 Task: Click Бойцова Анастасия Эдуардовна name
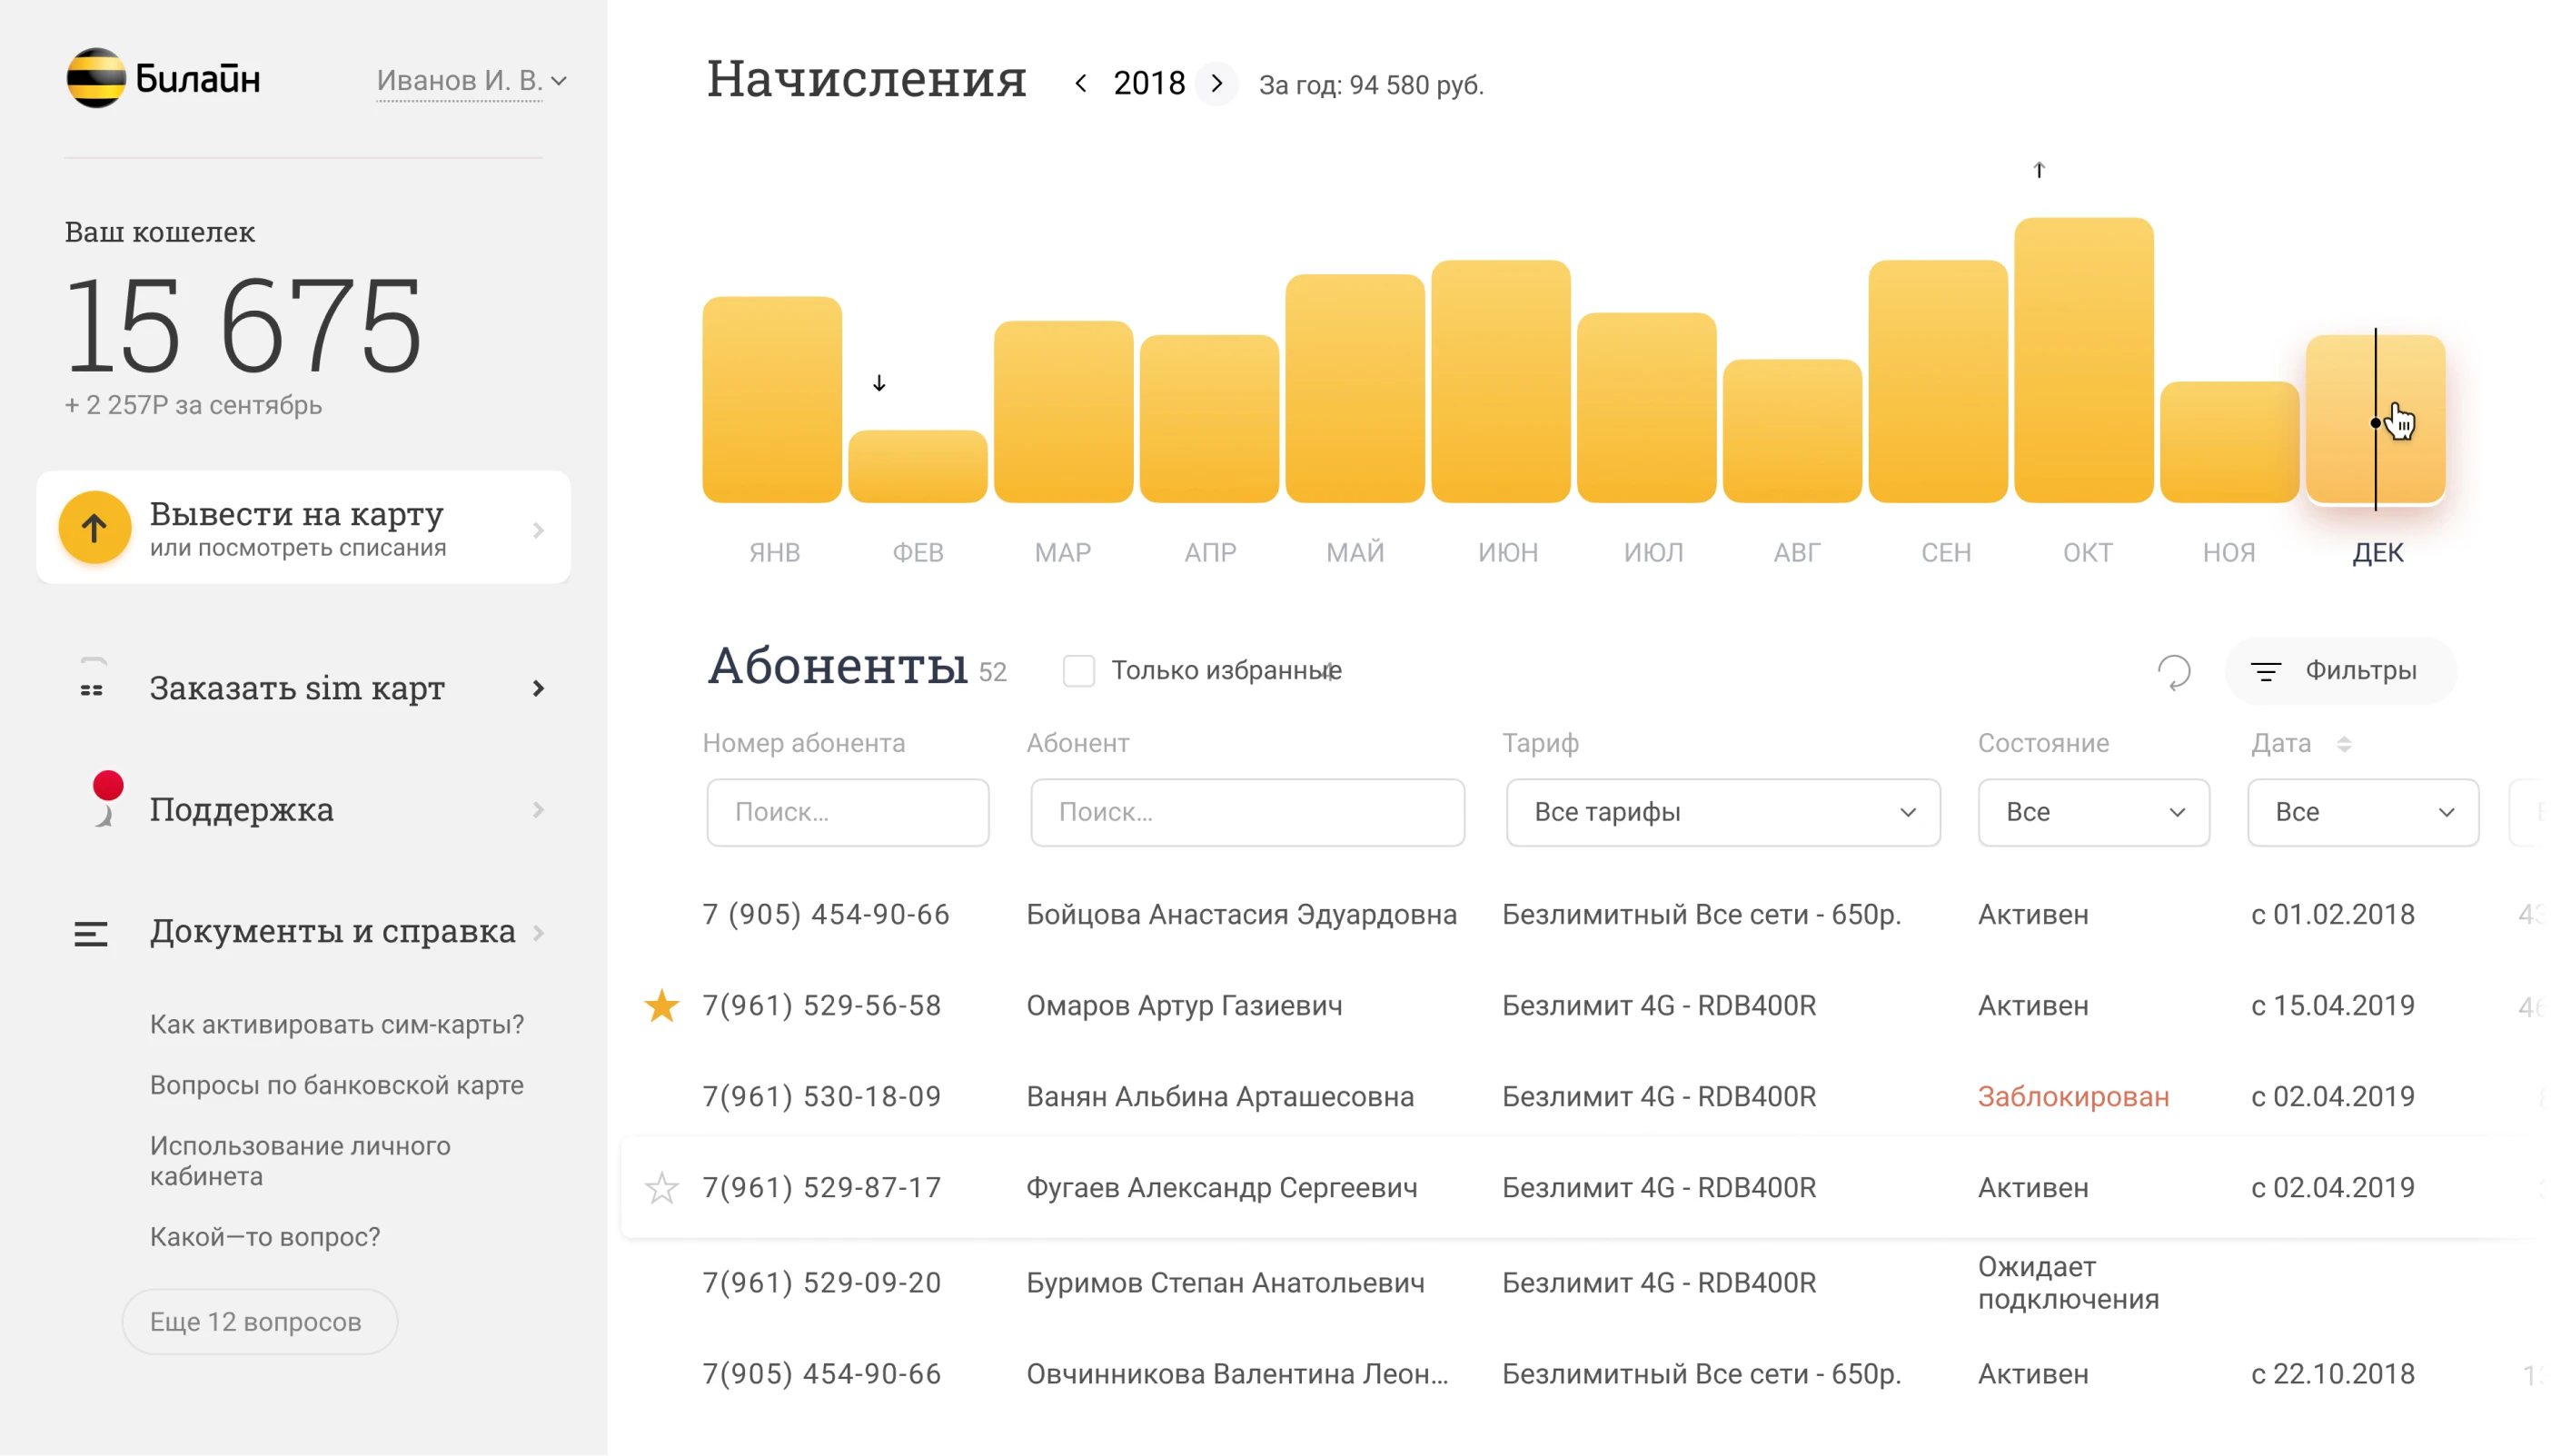pyautogui.click(x=1241, y=914)
